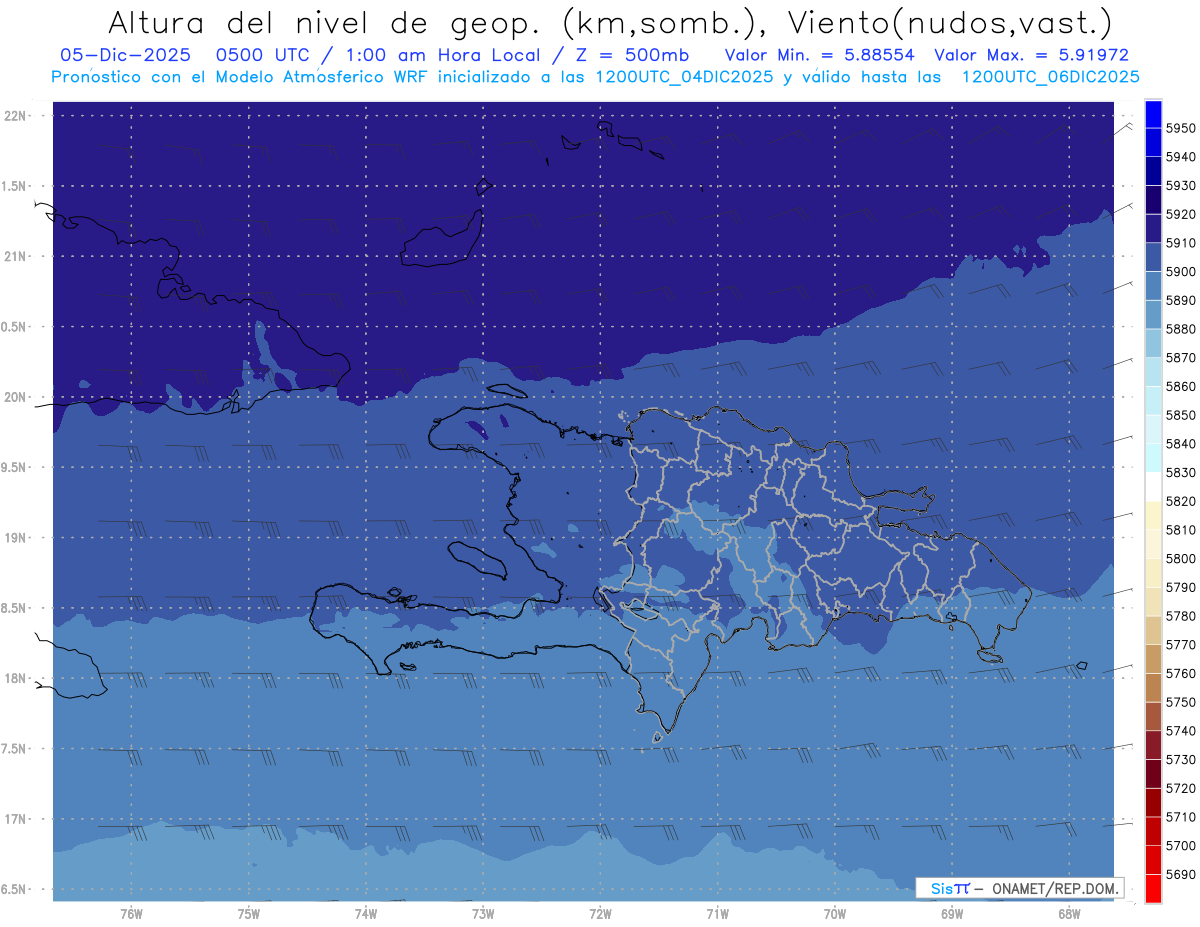Click the '5740' color bar label

pos(1181,731)
